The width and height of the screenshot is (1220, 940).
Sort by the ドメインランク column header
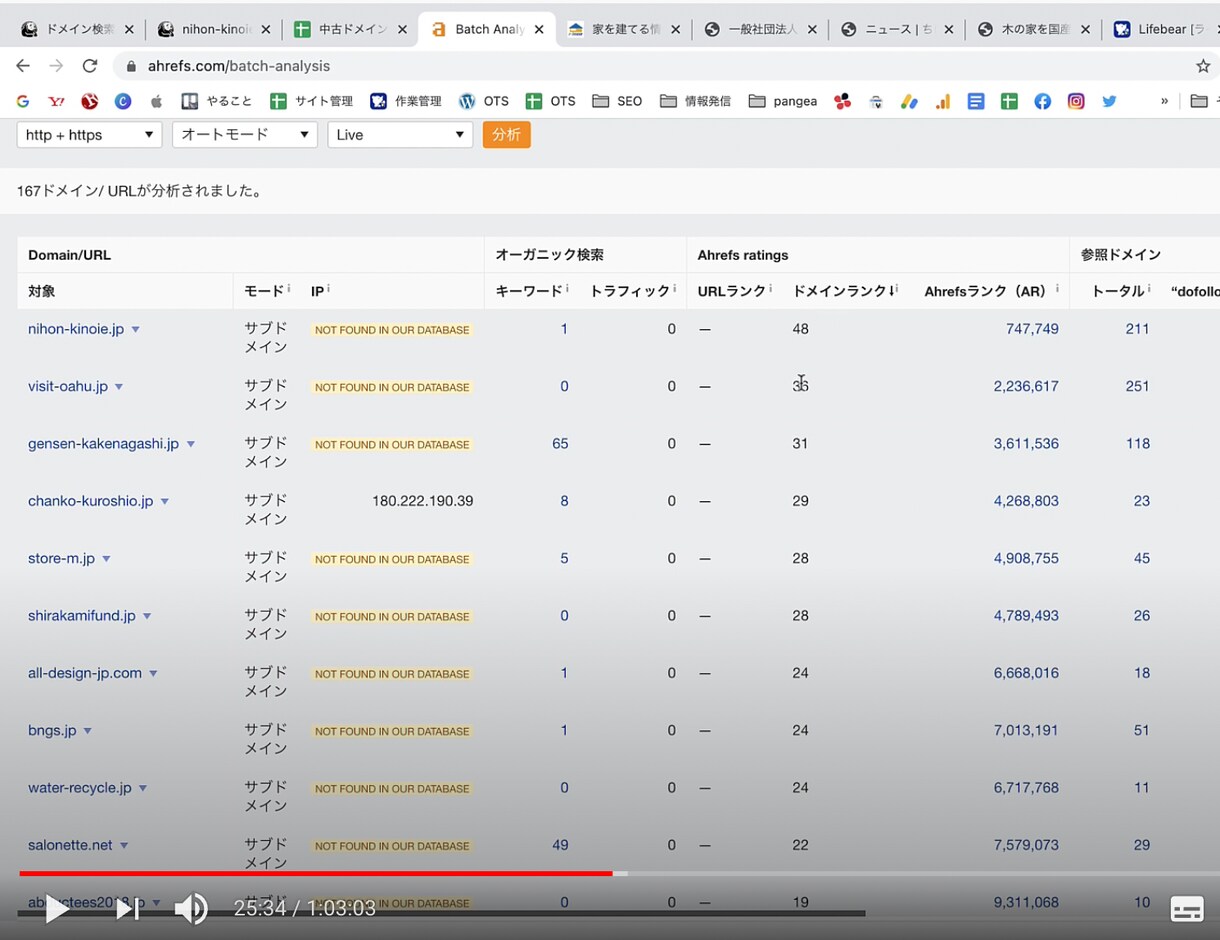(845, 291)
